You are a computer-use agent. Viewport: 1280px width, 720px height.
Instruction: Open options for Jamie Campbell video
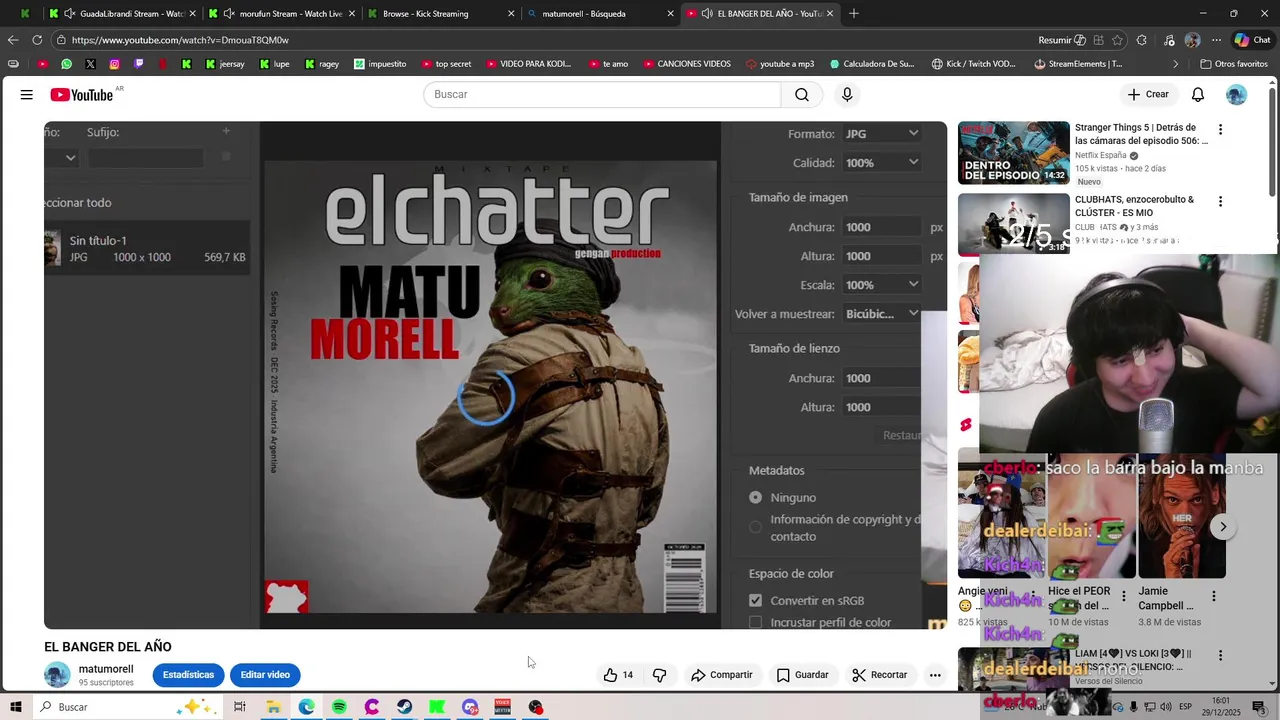pyautogui.click(x=1214, y=596)
